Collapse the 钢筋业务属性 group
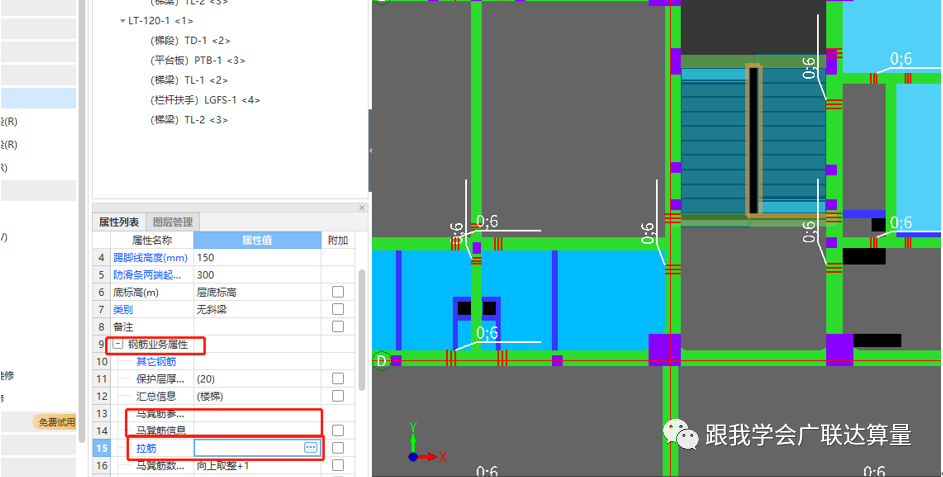943x477 pixels. (x=118, y=345)
